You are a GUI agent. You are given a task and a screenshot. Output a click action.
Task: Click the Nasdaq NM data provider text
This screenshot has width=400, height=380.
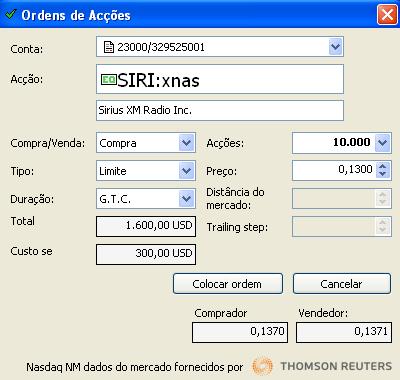(x=135, y=367)
